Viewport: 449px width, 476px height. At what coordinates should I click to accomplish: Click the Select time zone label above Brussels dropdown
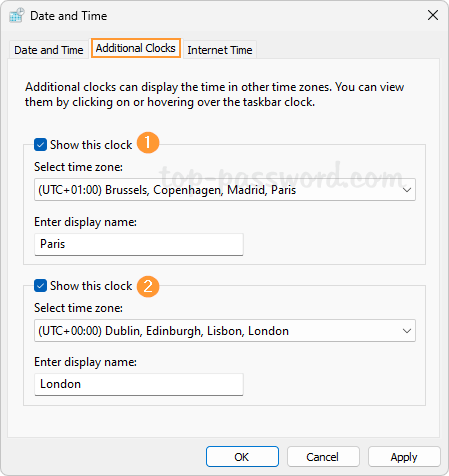point(78,167)
